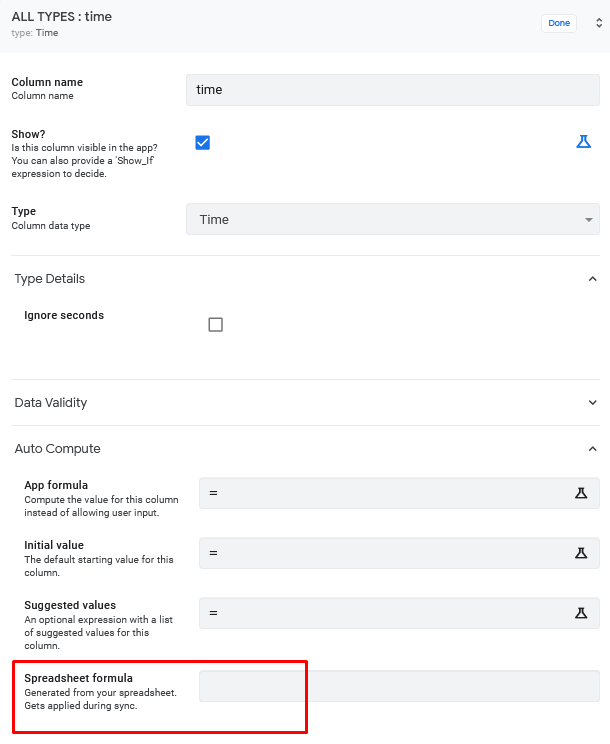Collapse the Type Details section
Screen dimensions: 610x744
coord(592,279)
